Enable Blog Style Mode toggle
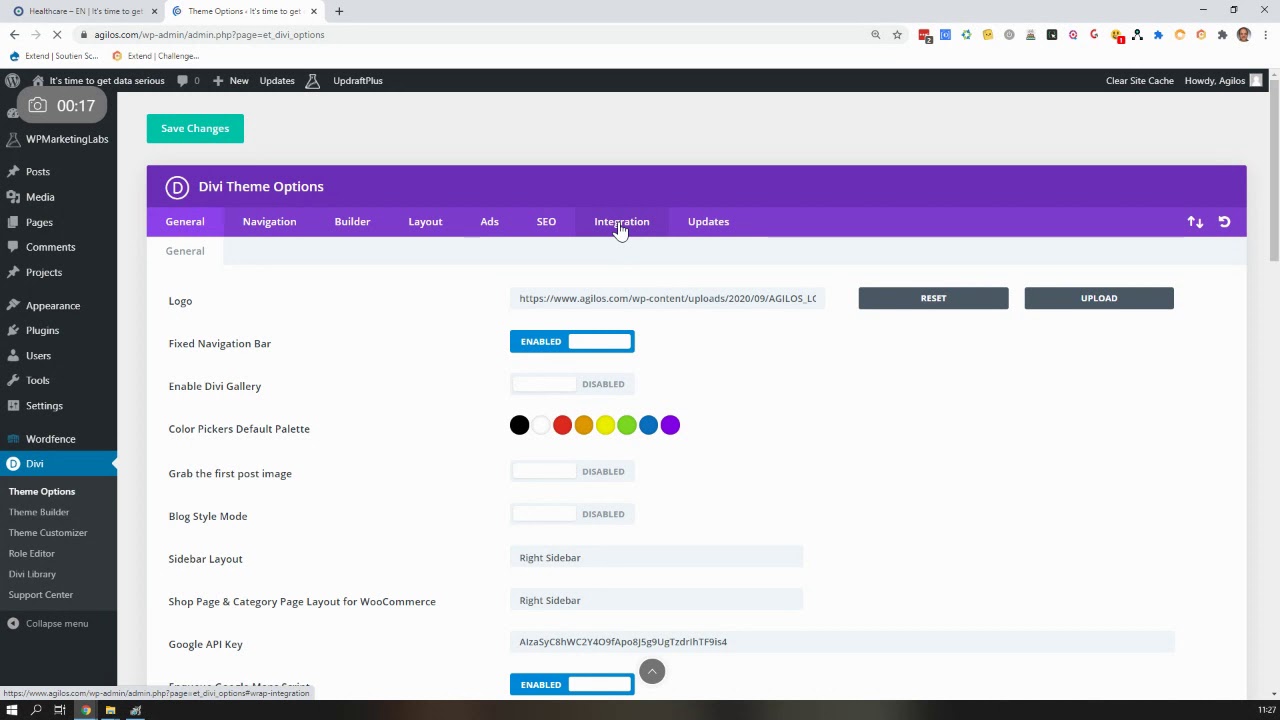 click(572, 514)
